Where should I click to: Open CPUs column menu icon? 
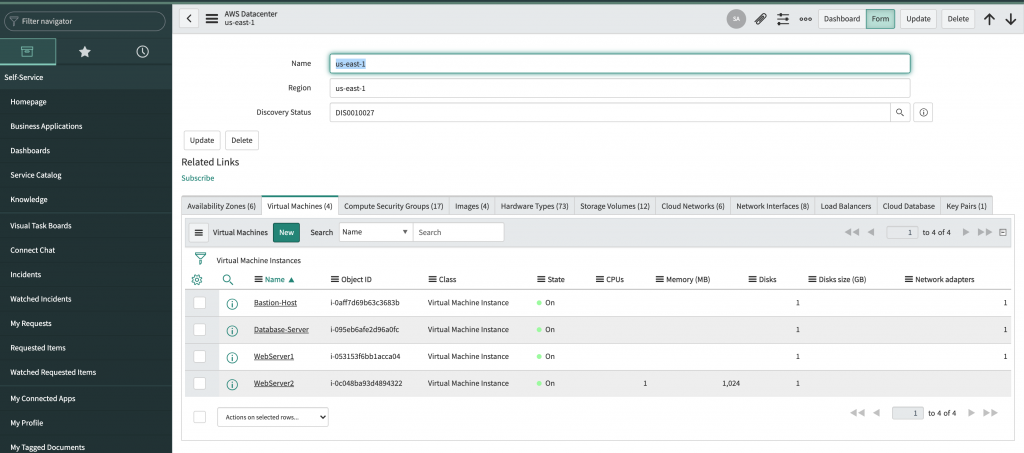[600, 279]
